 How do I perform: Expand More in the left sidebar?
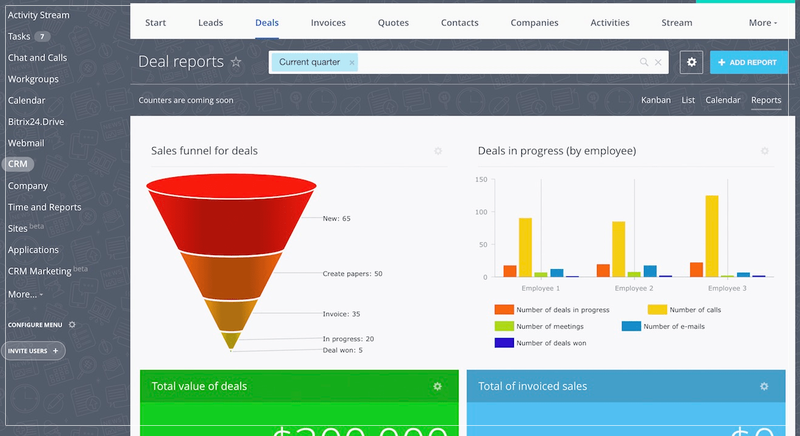25,294
